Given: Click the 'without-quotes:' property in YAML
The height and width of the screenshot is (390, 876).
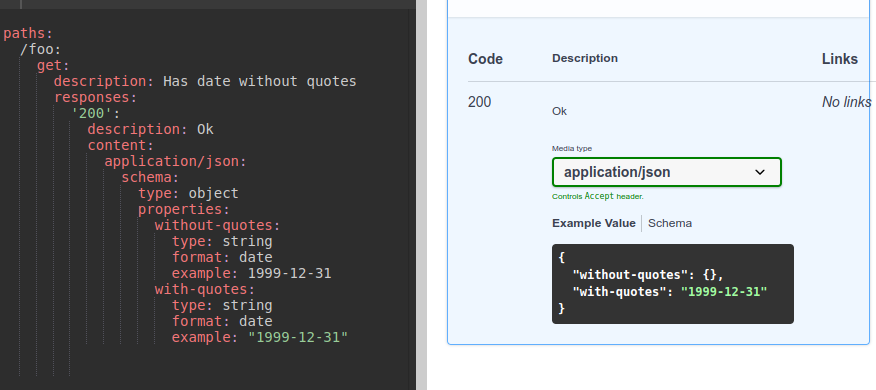Looking at the screenshot, I should click(x=217, y=226).
